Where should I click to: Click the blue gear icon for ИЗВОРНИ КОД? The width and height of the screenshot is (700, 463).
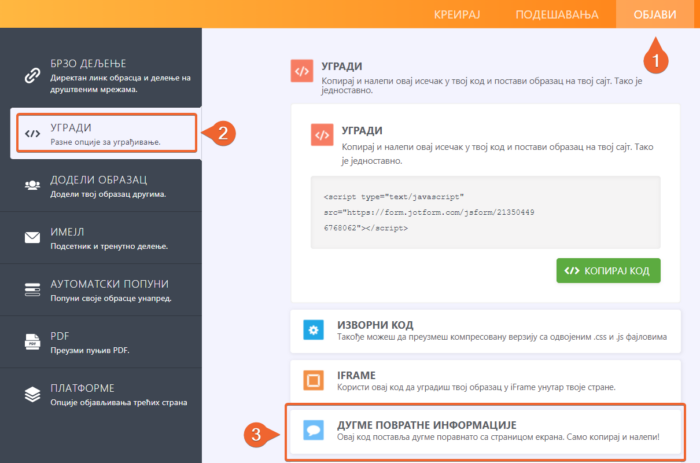click(313, 330)
